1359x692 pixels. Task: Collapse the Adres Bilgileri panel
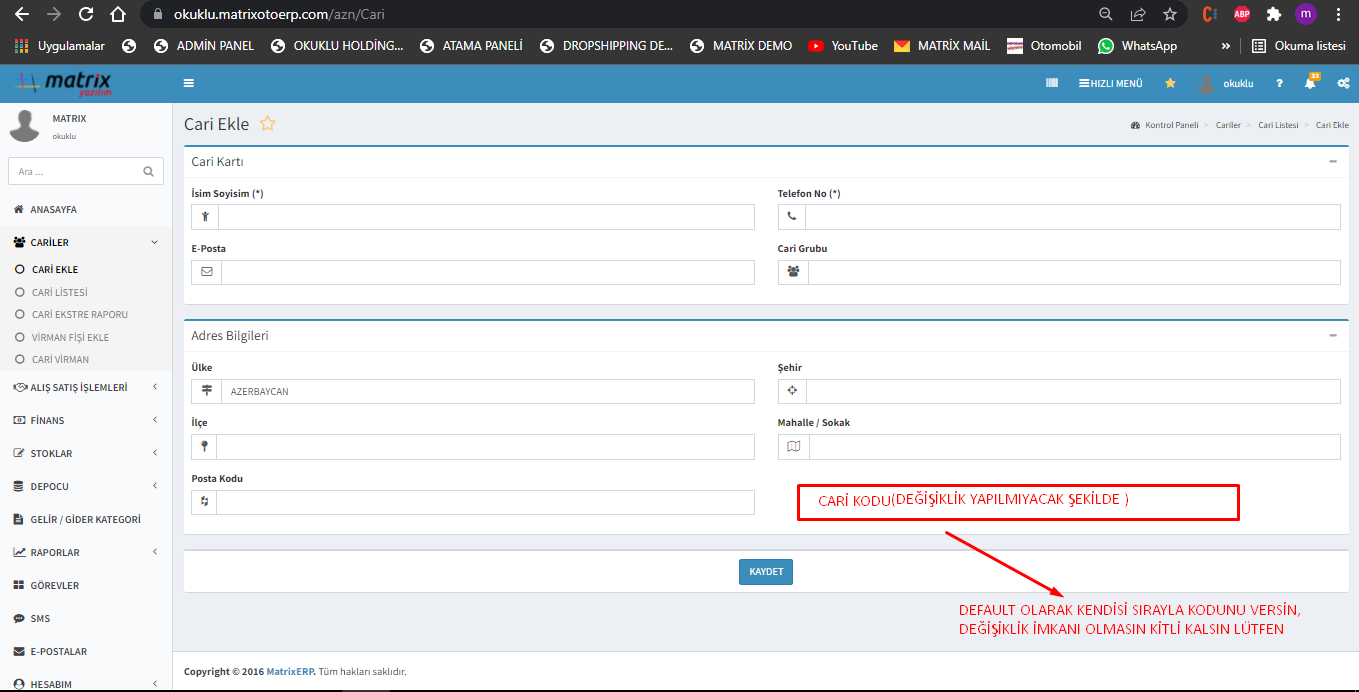point(1332,336)
